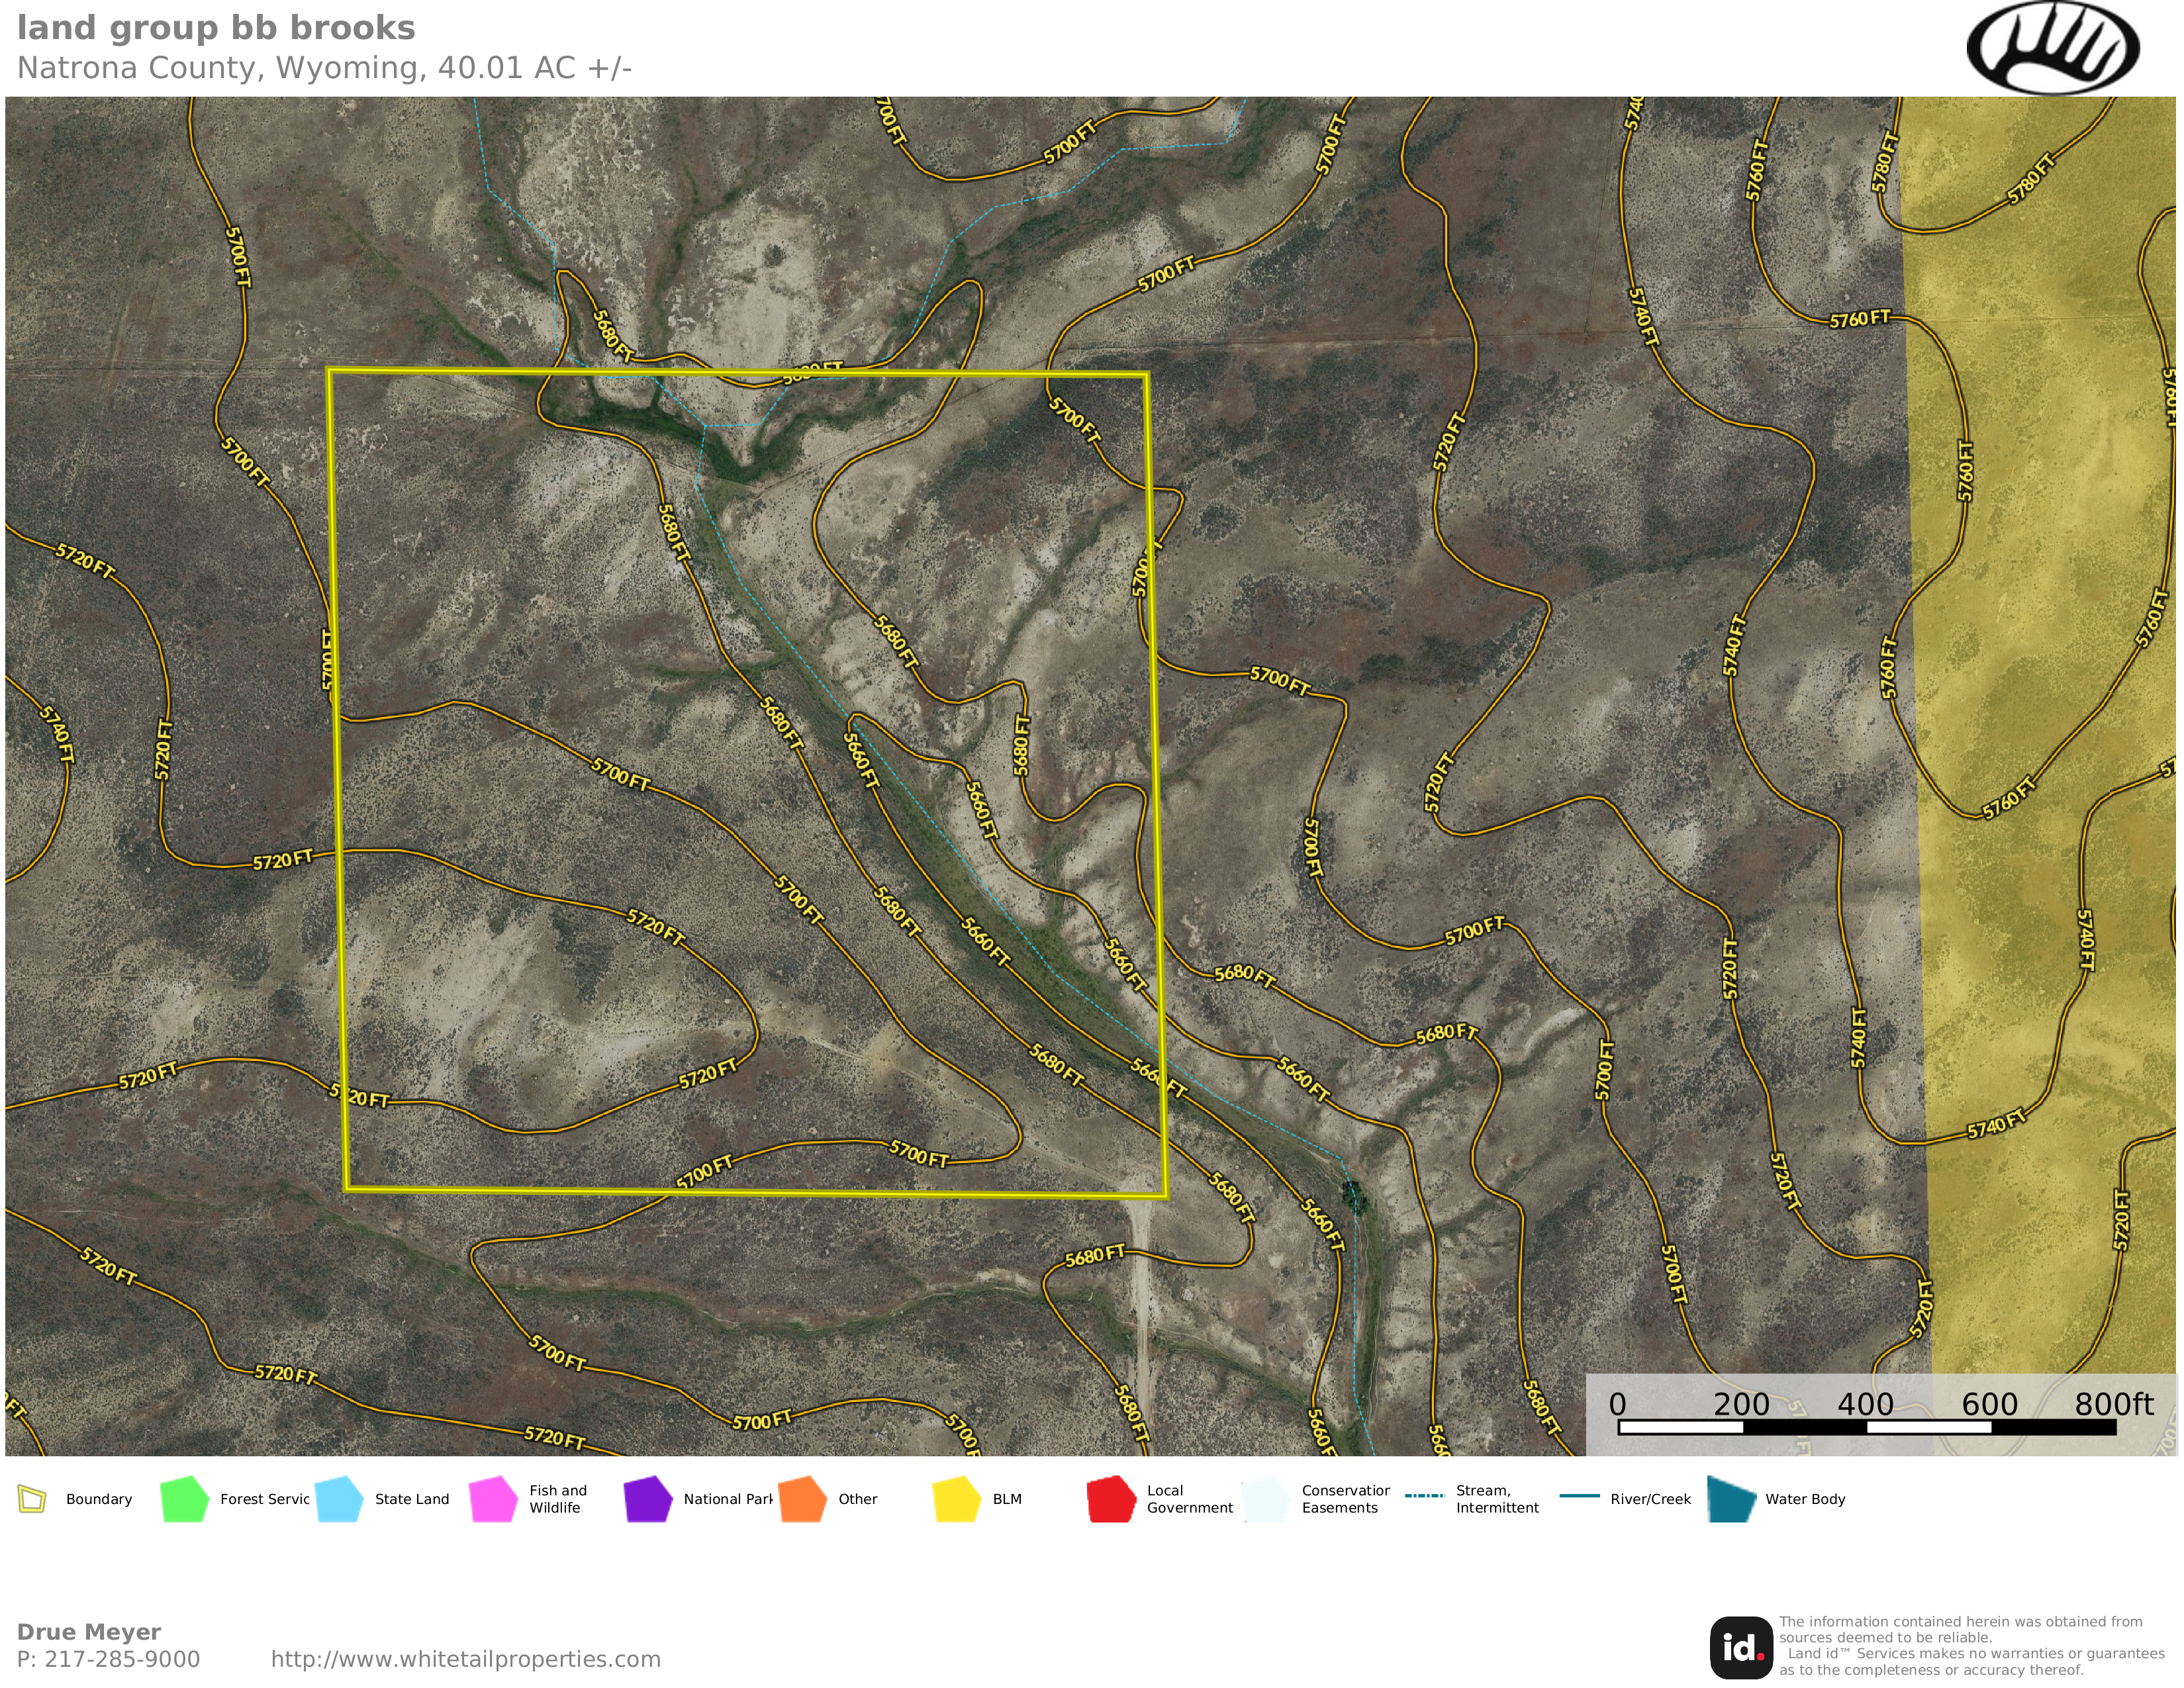The image size is (2184, 1688).
Task: Click the River/Creek solid line symbol
Action: pyautogui.click(x=1579, y=1496)
